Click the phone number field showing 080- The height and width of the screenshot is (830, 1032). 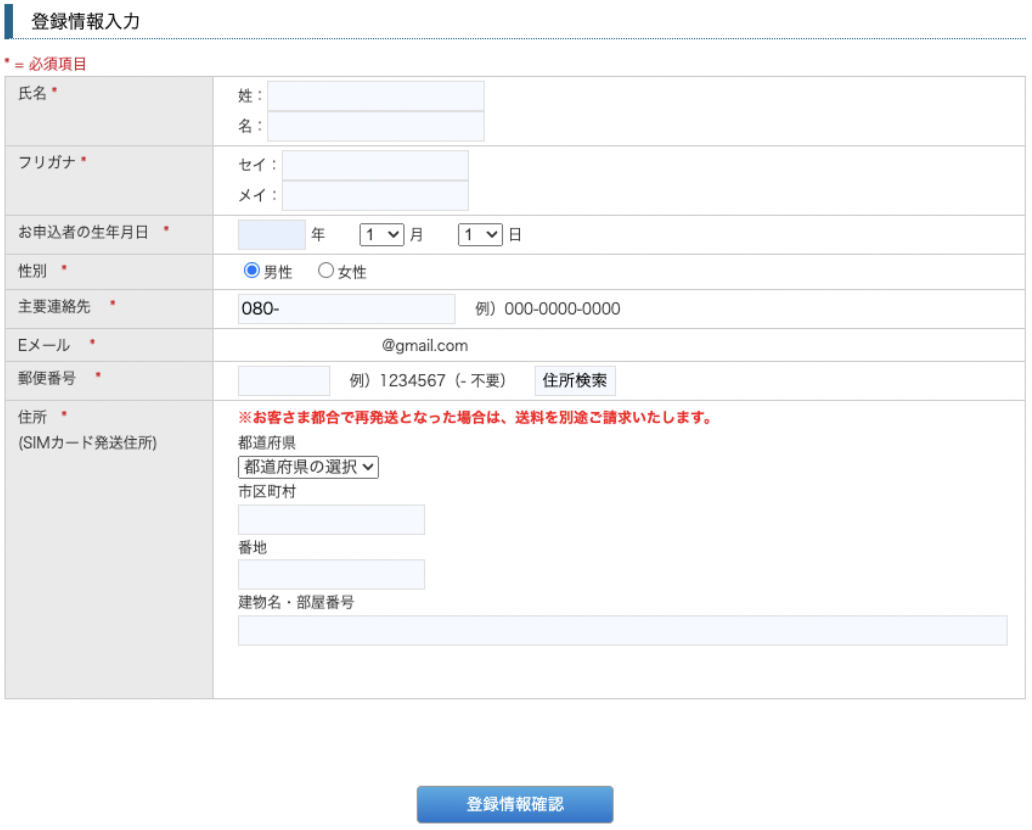[x=346, y=309]
